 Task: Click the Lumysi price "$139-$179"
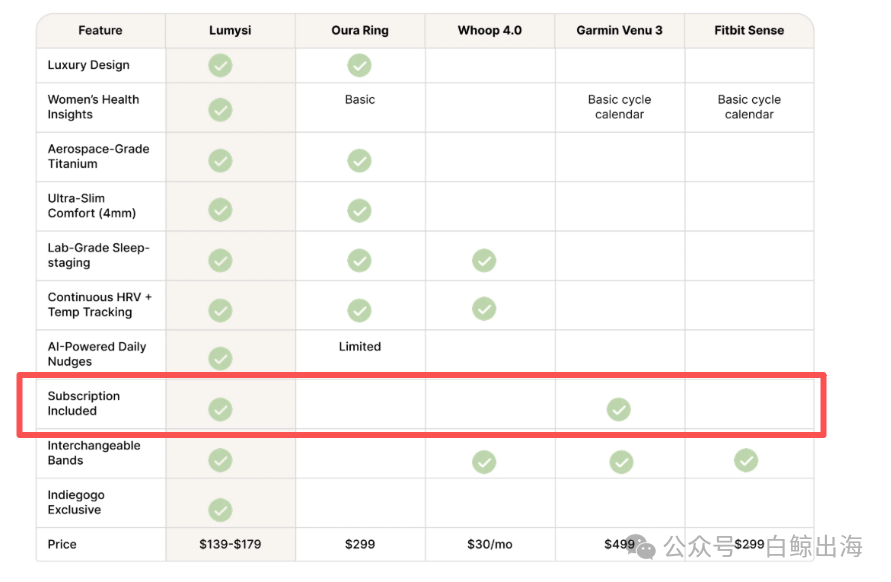tap(230, 544)
